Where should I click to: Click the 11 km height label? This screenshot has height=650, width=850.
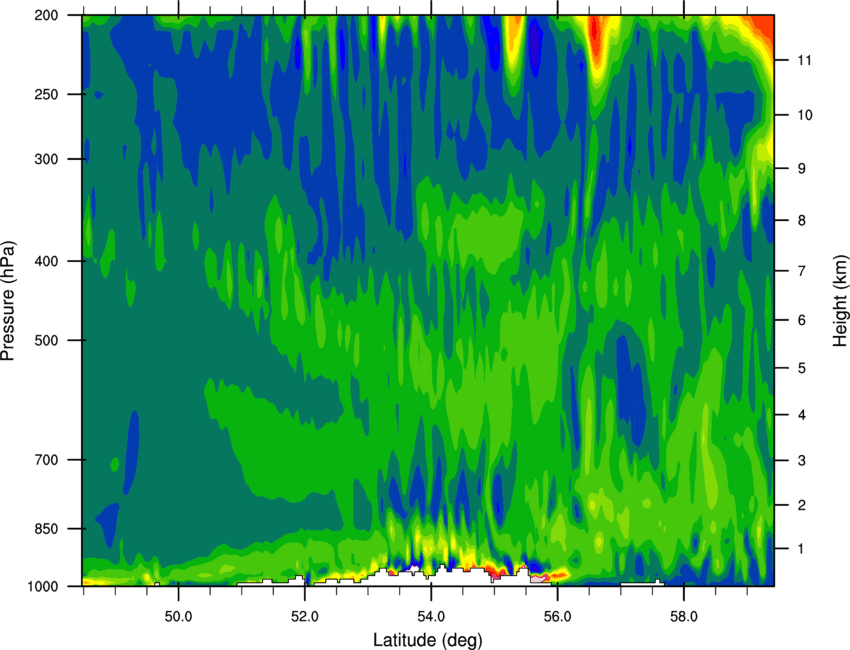(804, 60)
